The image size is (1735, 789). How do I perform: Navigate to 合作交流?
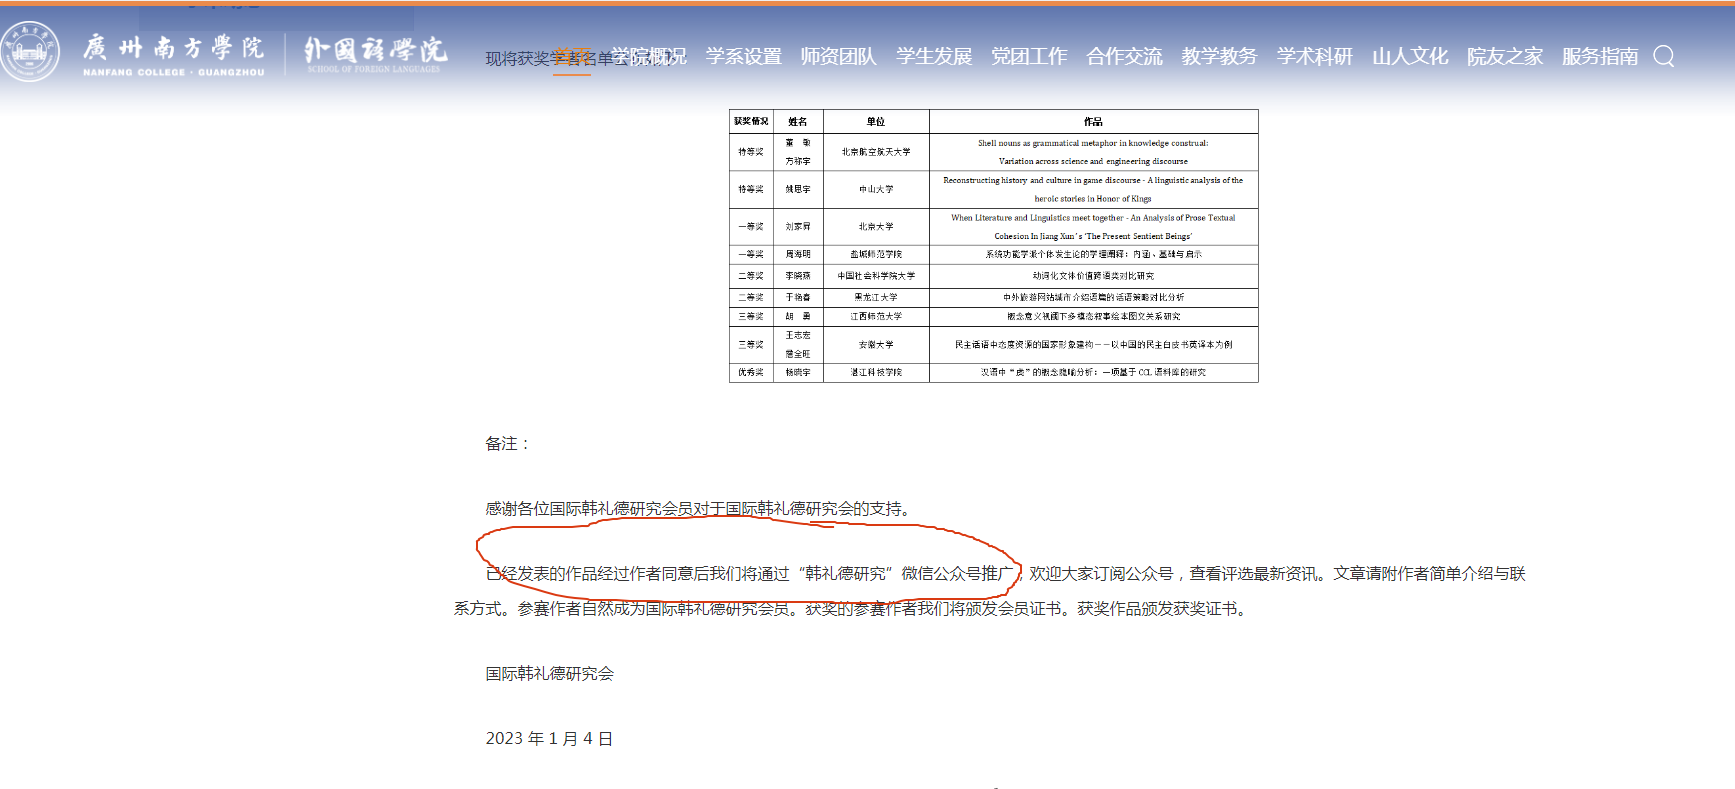(x=1124, y=56)
